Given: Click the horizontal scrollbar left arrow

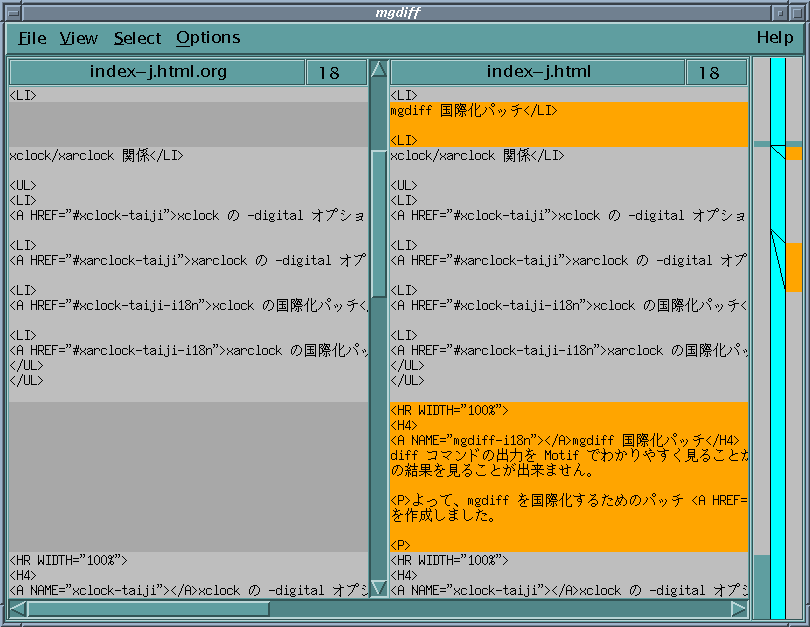Looking at the screenshot, I should 18,608.
